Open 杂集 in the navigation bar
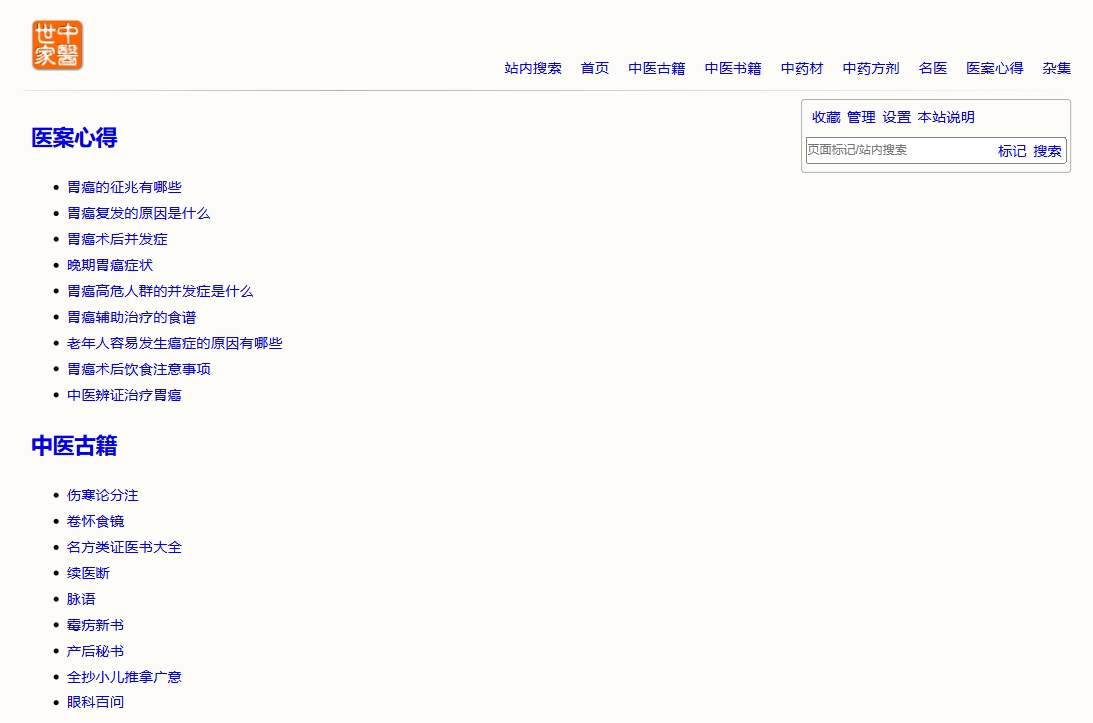 click(1057, 68)
